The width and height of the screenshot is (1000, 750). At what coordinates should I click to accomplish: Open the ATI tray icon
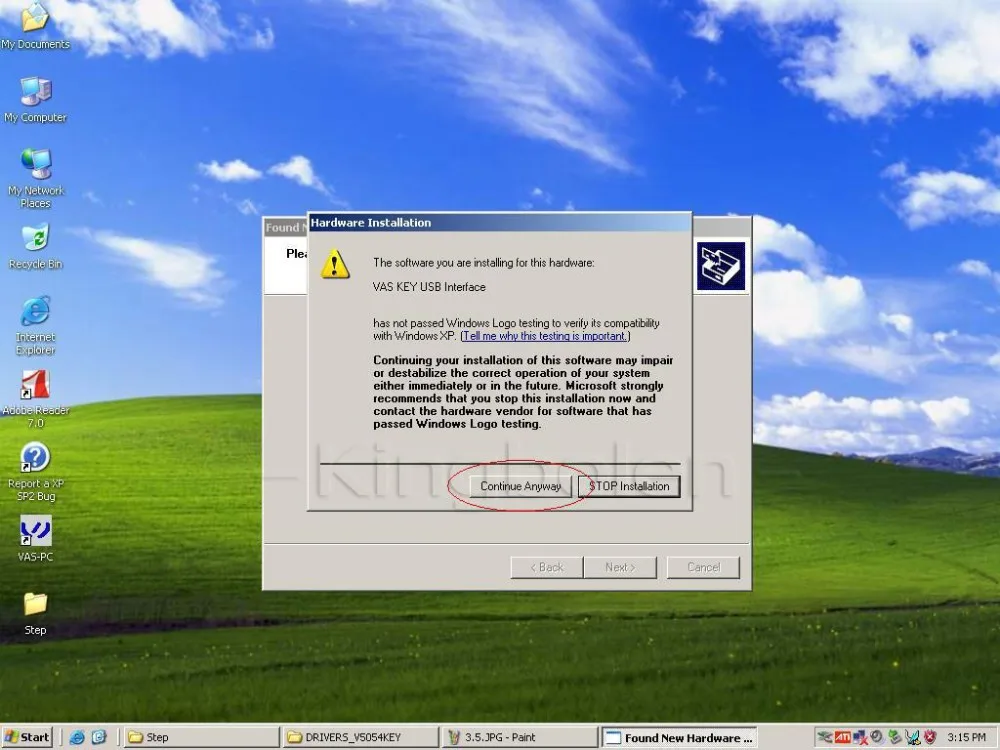point(843,737)
